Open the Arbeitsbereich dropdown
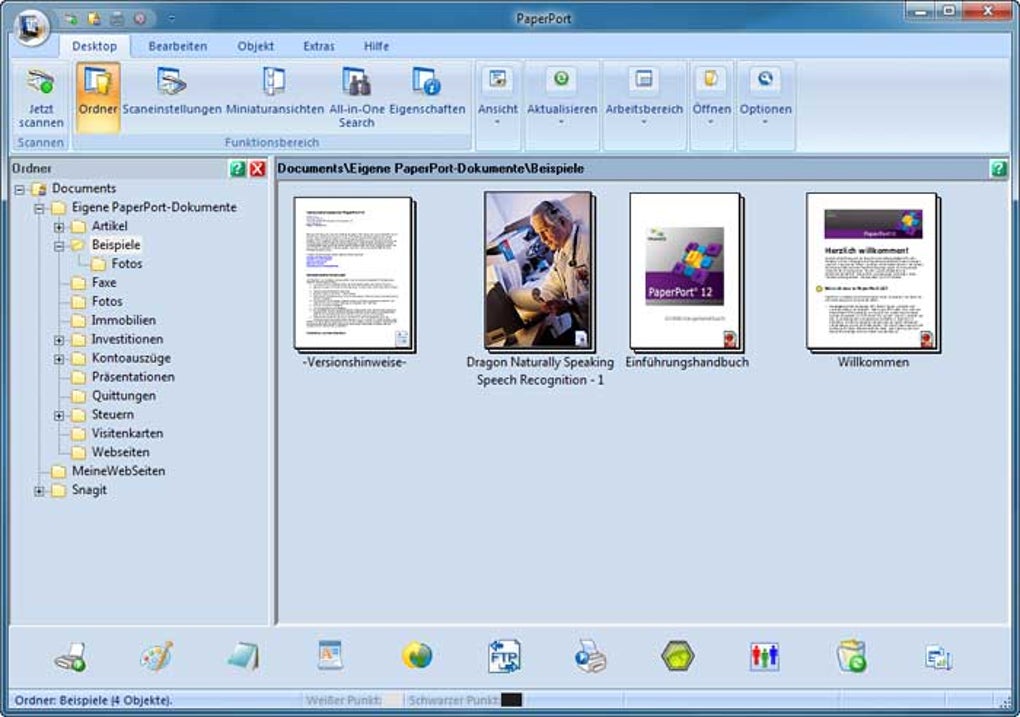The image size is (1020, 717). tap(644, 98)
